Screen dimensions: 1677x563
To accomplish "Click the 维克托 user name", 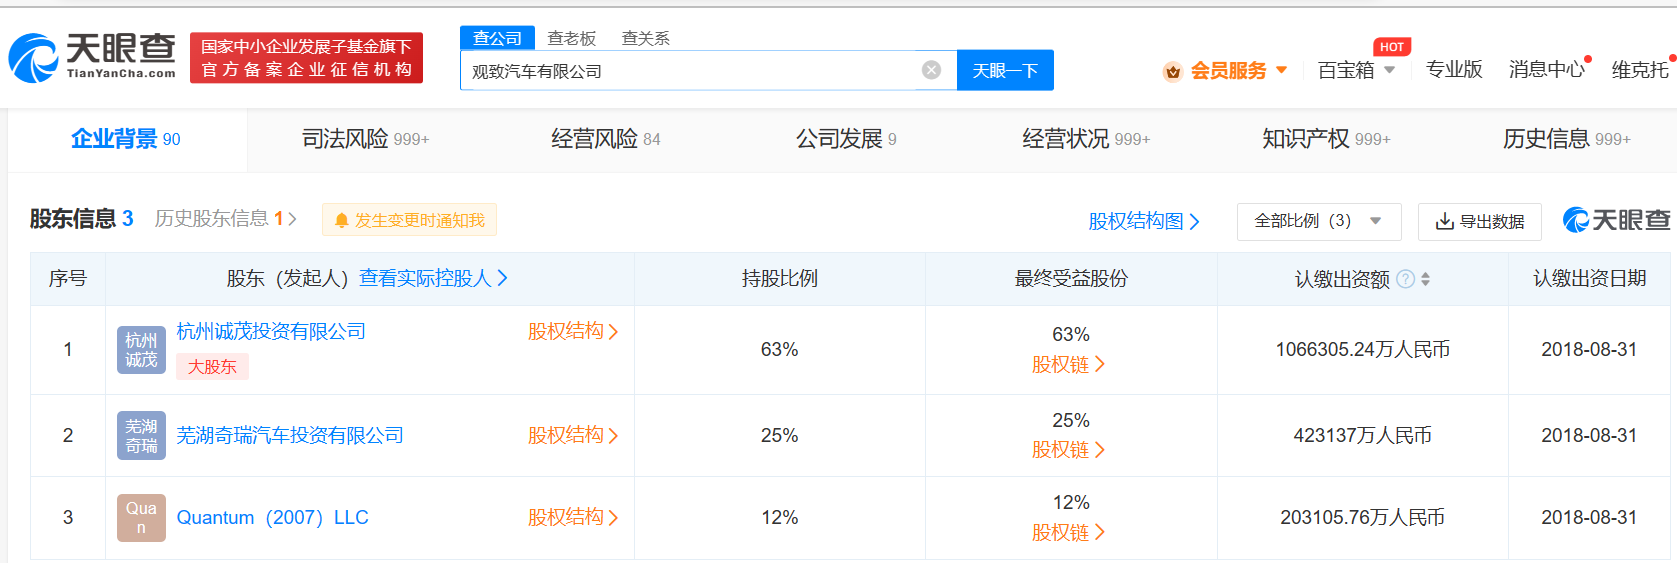I will 1640,69.
